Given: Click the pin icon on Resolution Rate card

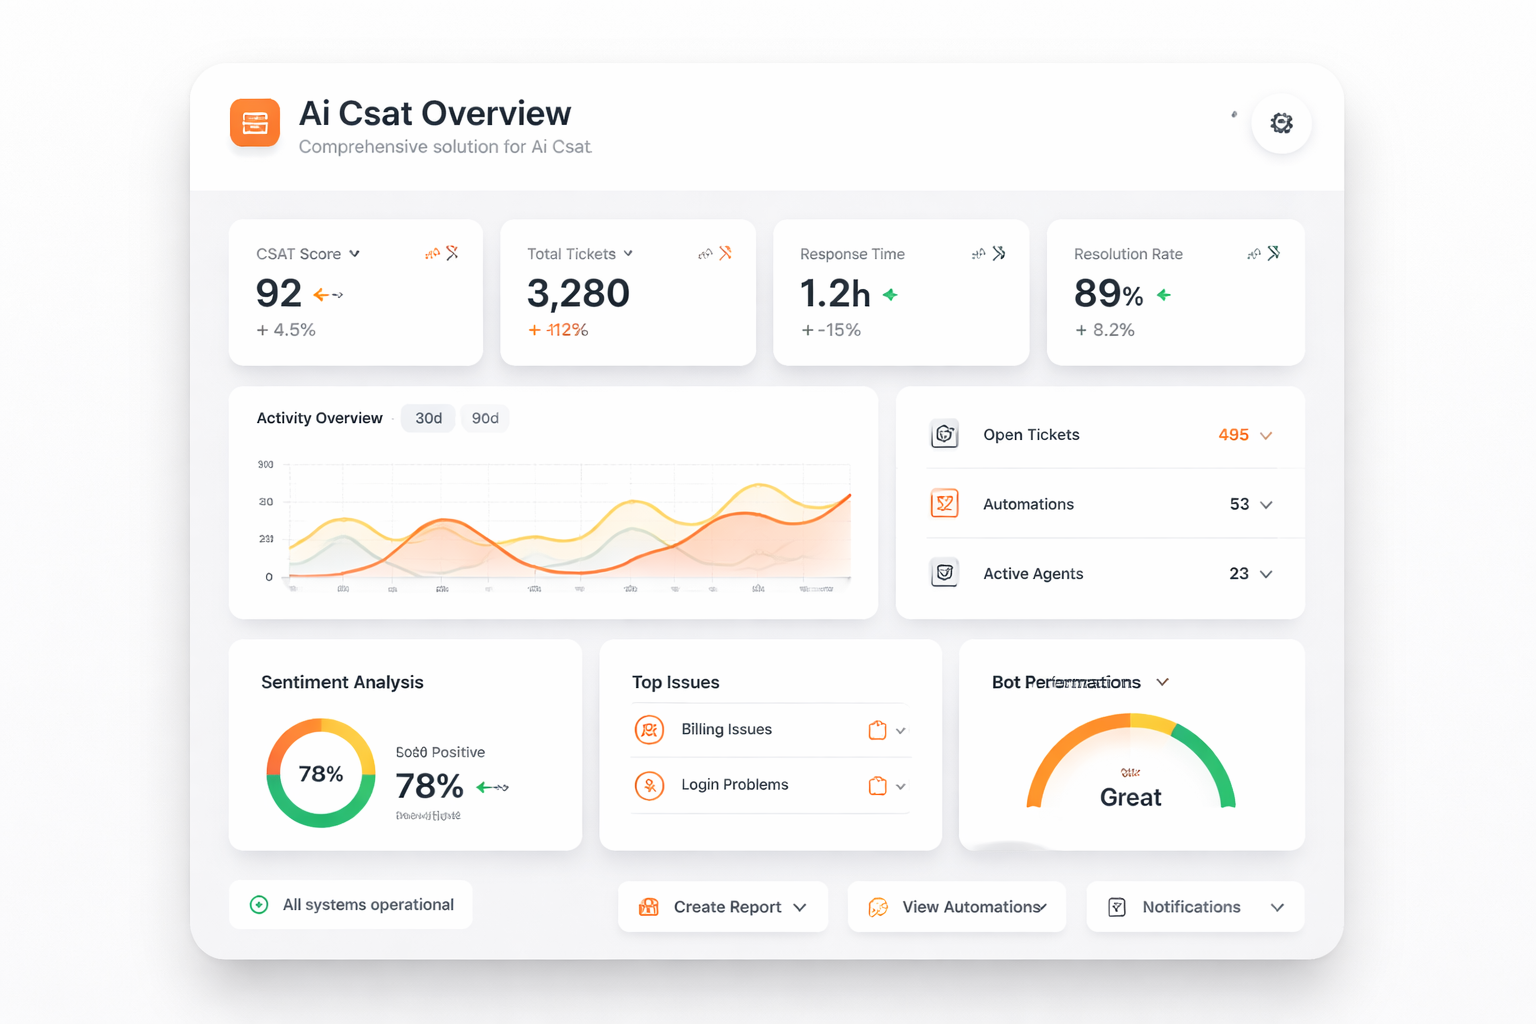Looking at the screenshot, I should click(x=1273, y=253).
